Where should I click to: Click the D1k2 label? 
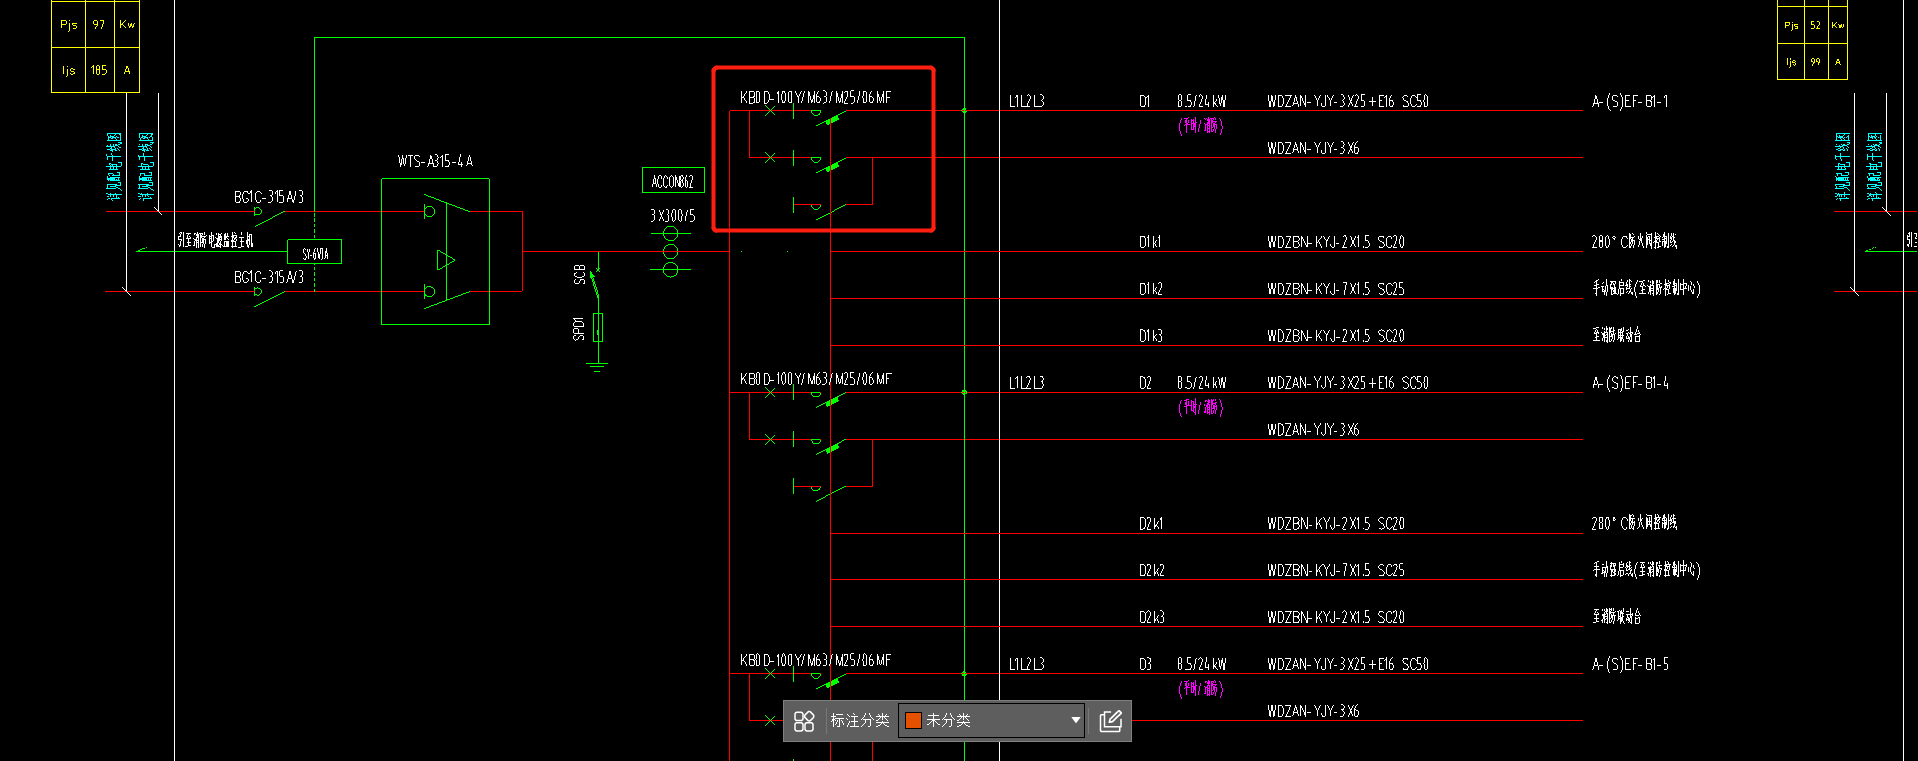pyautogui.click(x=1151, y=289)
